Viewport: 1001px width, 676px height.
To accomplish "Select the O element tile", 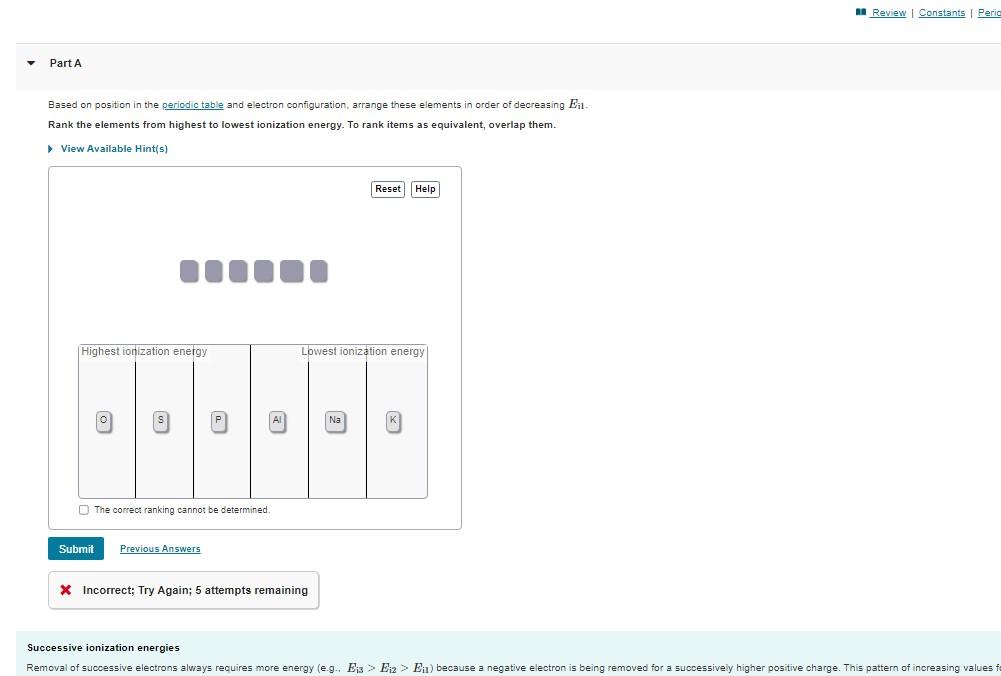I will click(x=103, y=421).
